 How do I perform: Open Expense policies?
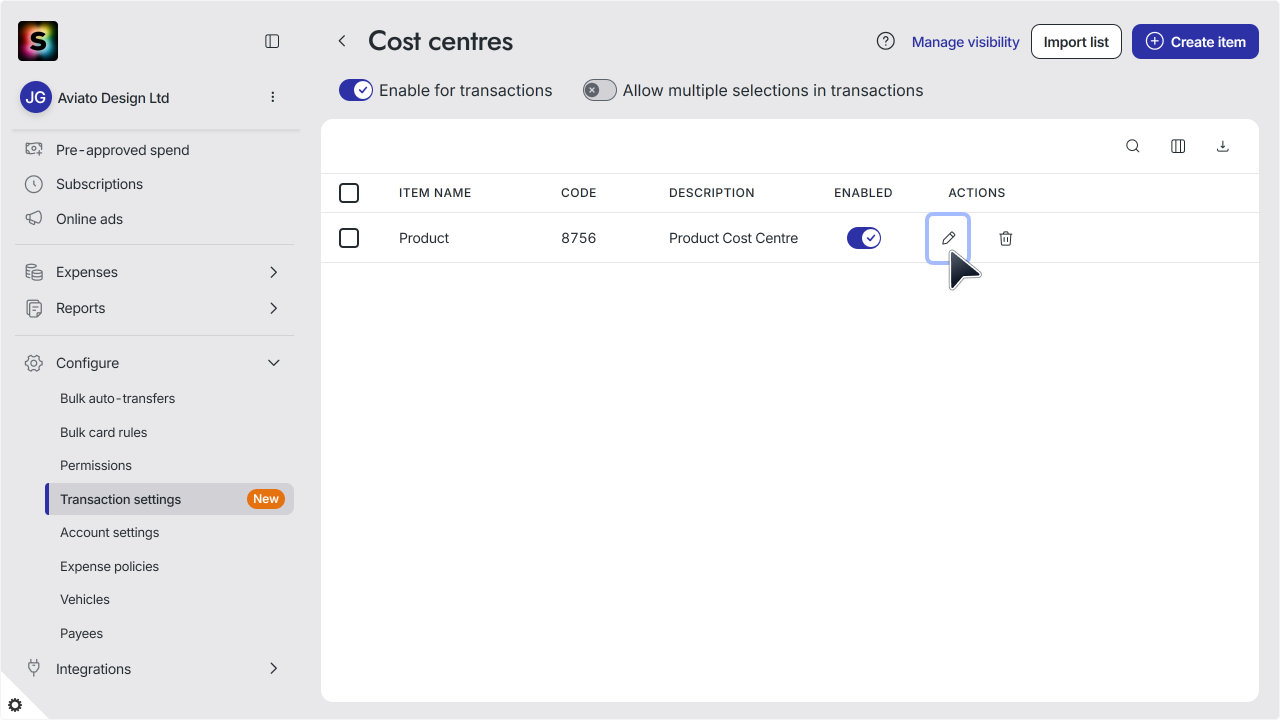coord(109,566)
